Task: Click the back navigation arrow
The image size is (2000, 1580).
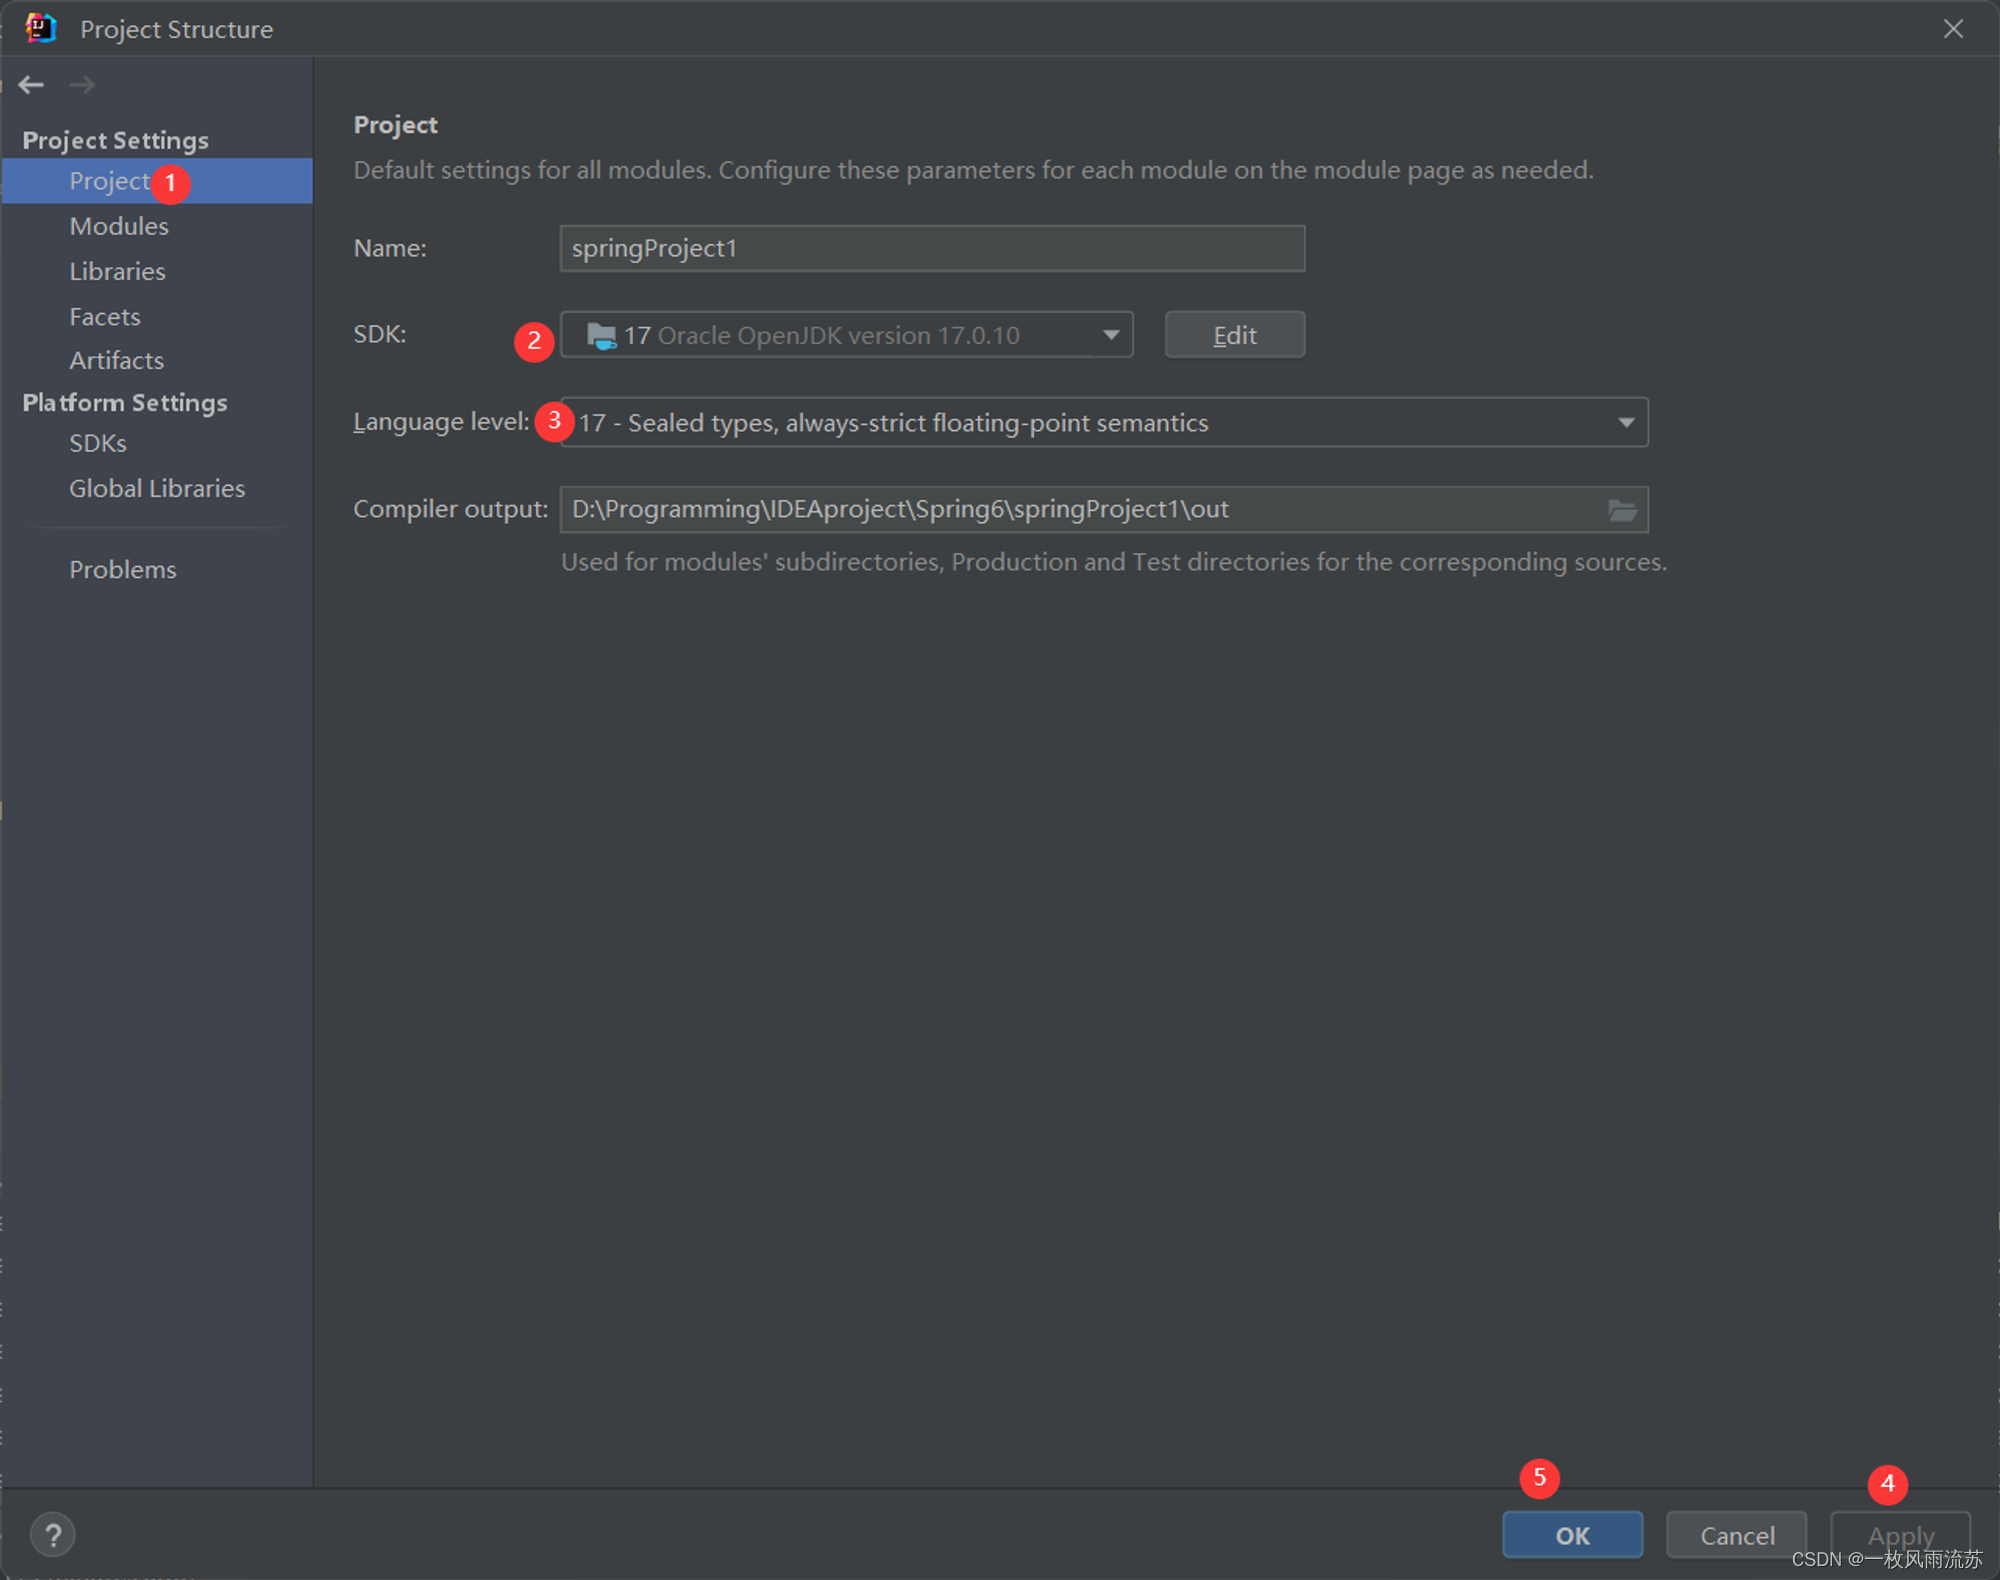Action: point(31,85)
